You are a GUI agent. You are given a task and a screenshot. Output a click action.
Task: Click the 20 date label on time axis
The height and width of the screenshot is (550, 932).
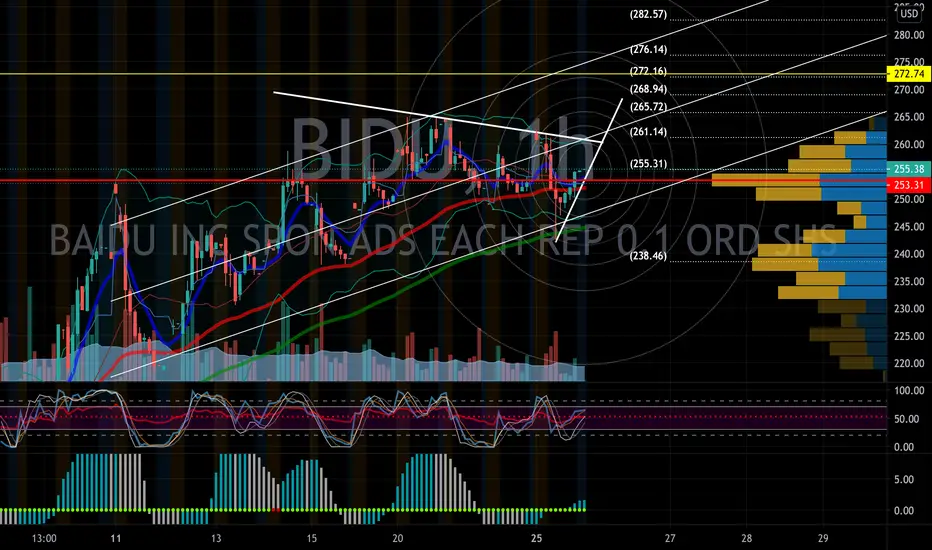tap(398, 539)
